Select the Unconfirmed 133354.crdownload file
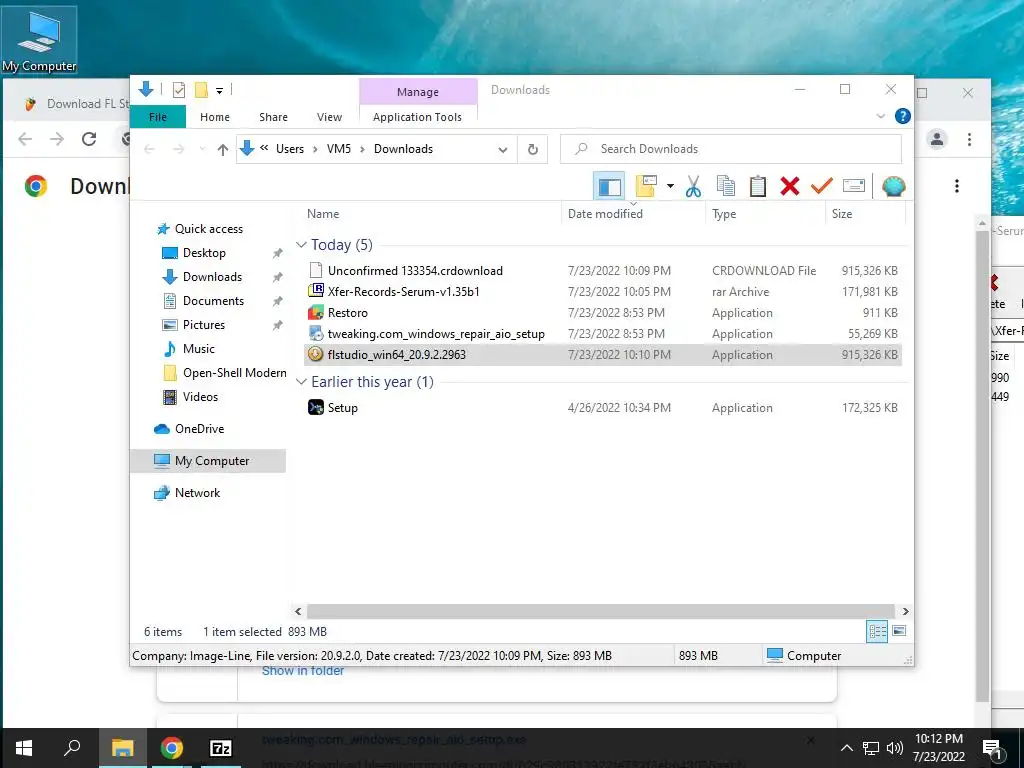 (x=603, y=270)
